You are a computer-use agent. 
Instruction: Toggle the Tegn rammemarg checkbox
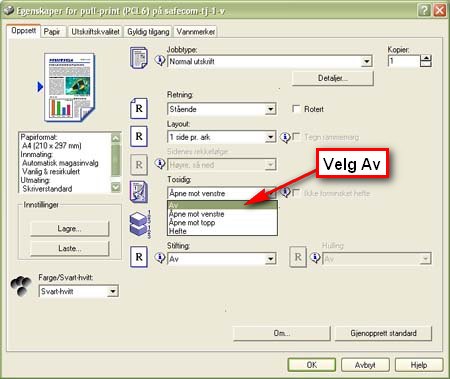pos(296,137)
